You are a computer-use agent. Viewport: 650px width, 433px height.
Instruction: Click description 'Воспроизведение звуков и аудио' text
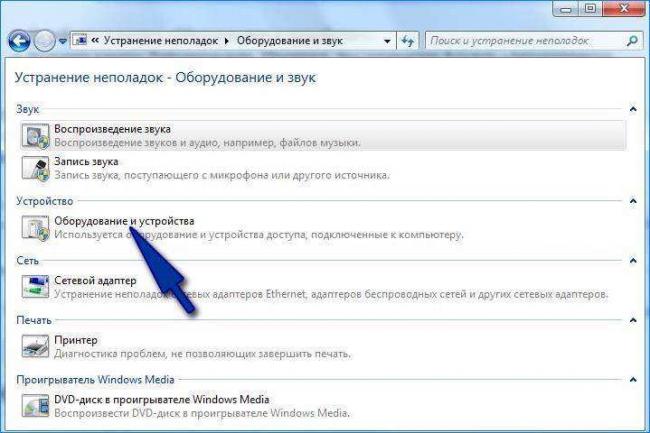[207, 143]
